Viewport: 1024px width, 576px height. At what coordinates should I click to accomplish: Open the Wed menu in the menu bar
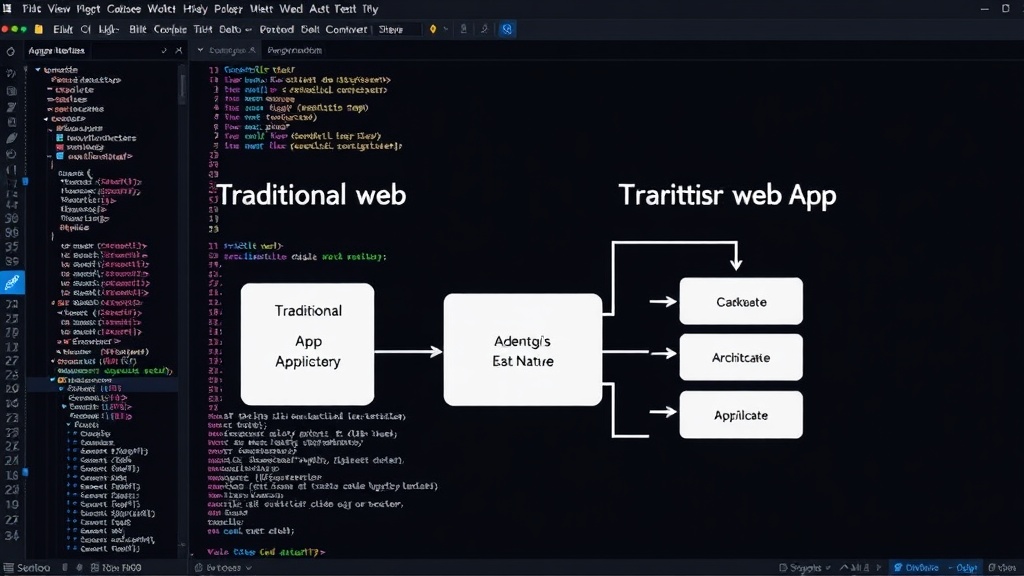tap(291, 9)
